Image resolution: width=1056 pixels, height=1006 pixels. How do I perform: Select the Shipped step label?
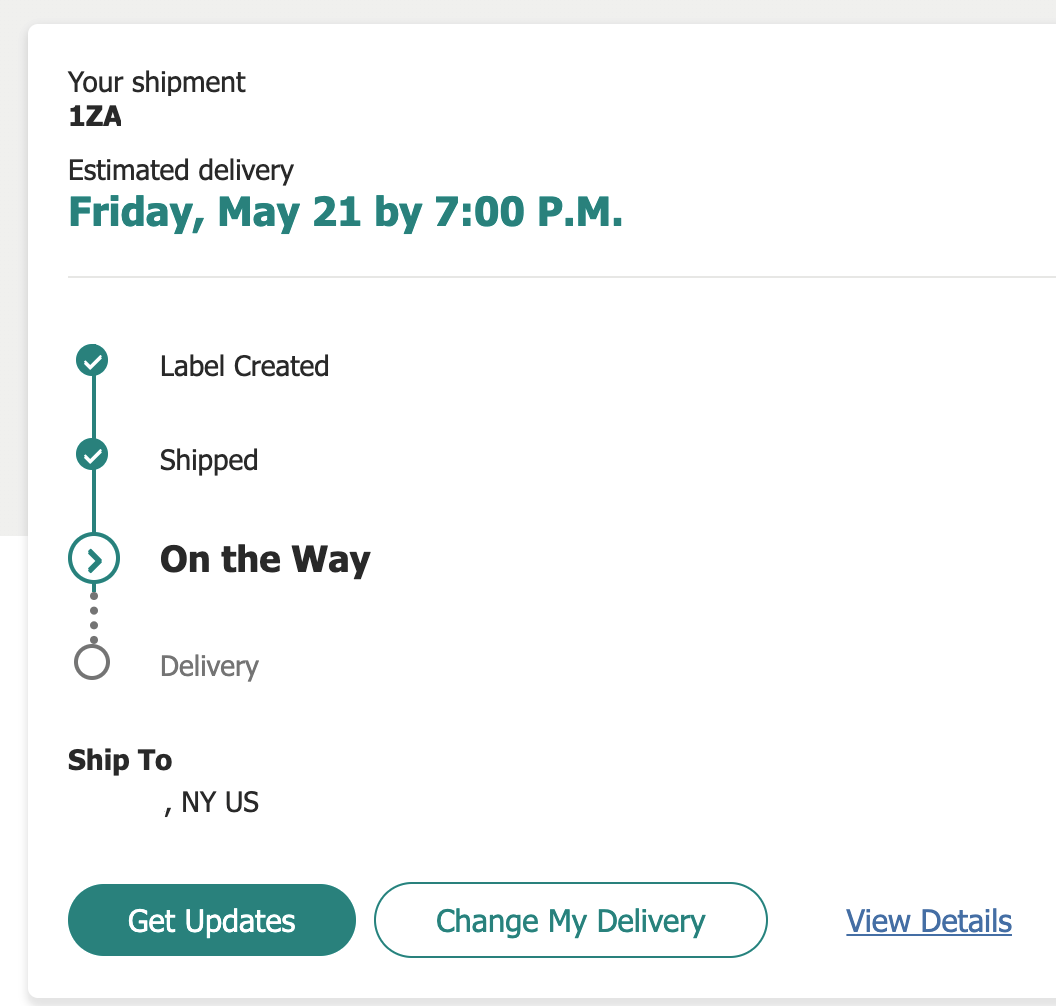[209, 460]
